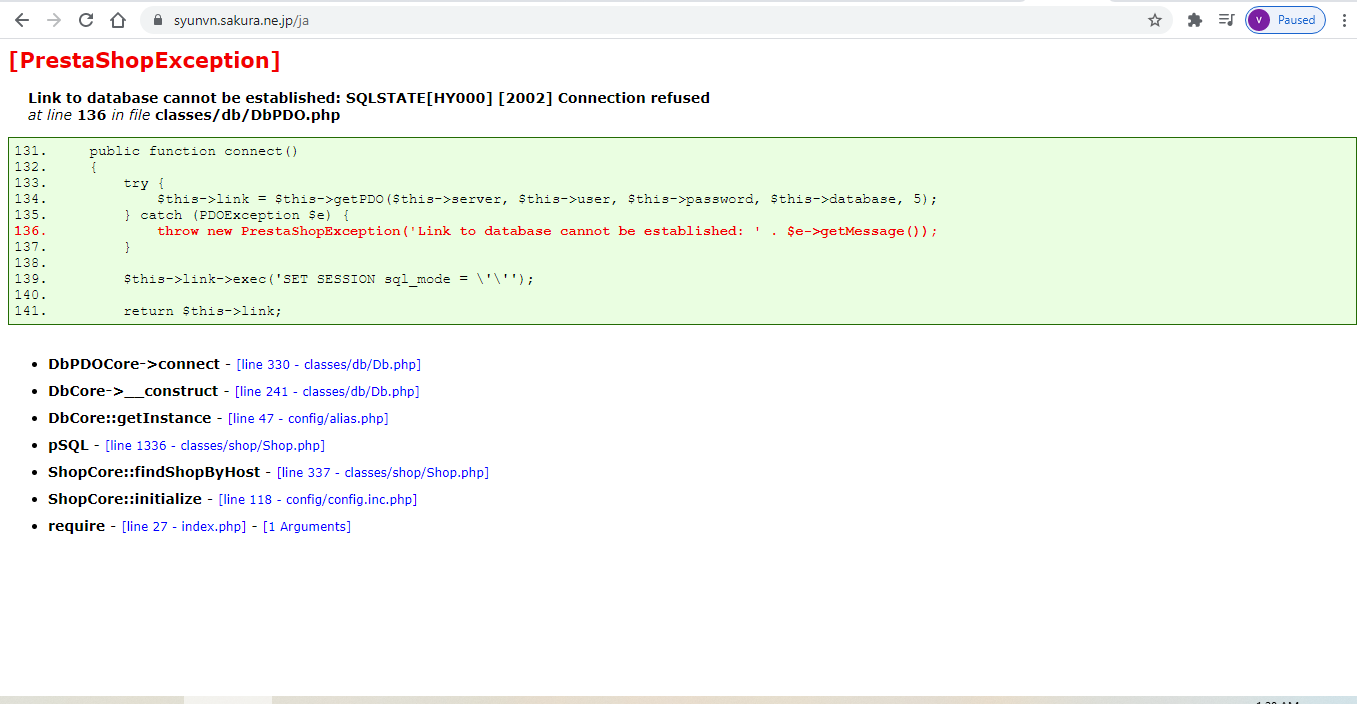
Task: Open link line 47 - config/alias.php
Action: click(308, 419)
